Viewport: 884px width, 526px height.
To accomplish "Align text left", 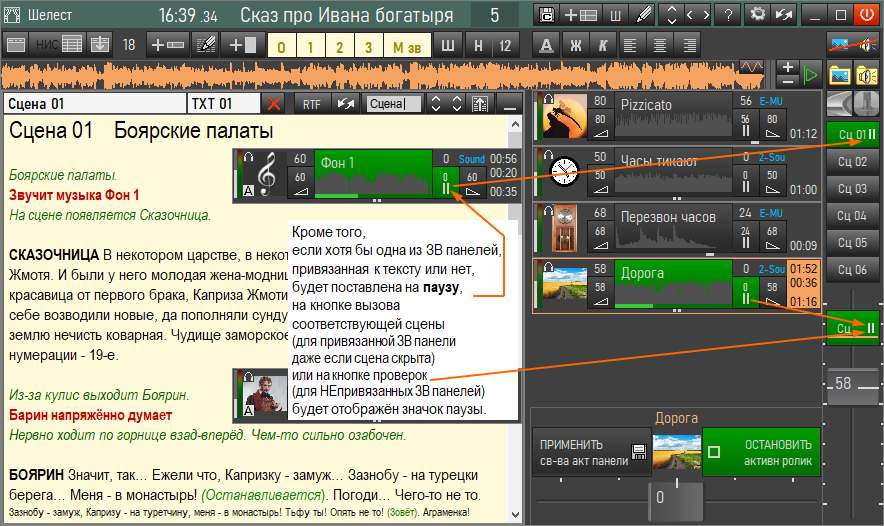I will coord(630,45).
